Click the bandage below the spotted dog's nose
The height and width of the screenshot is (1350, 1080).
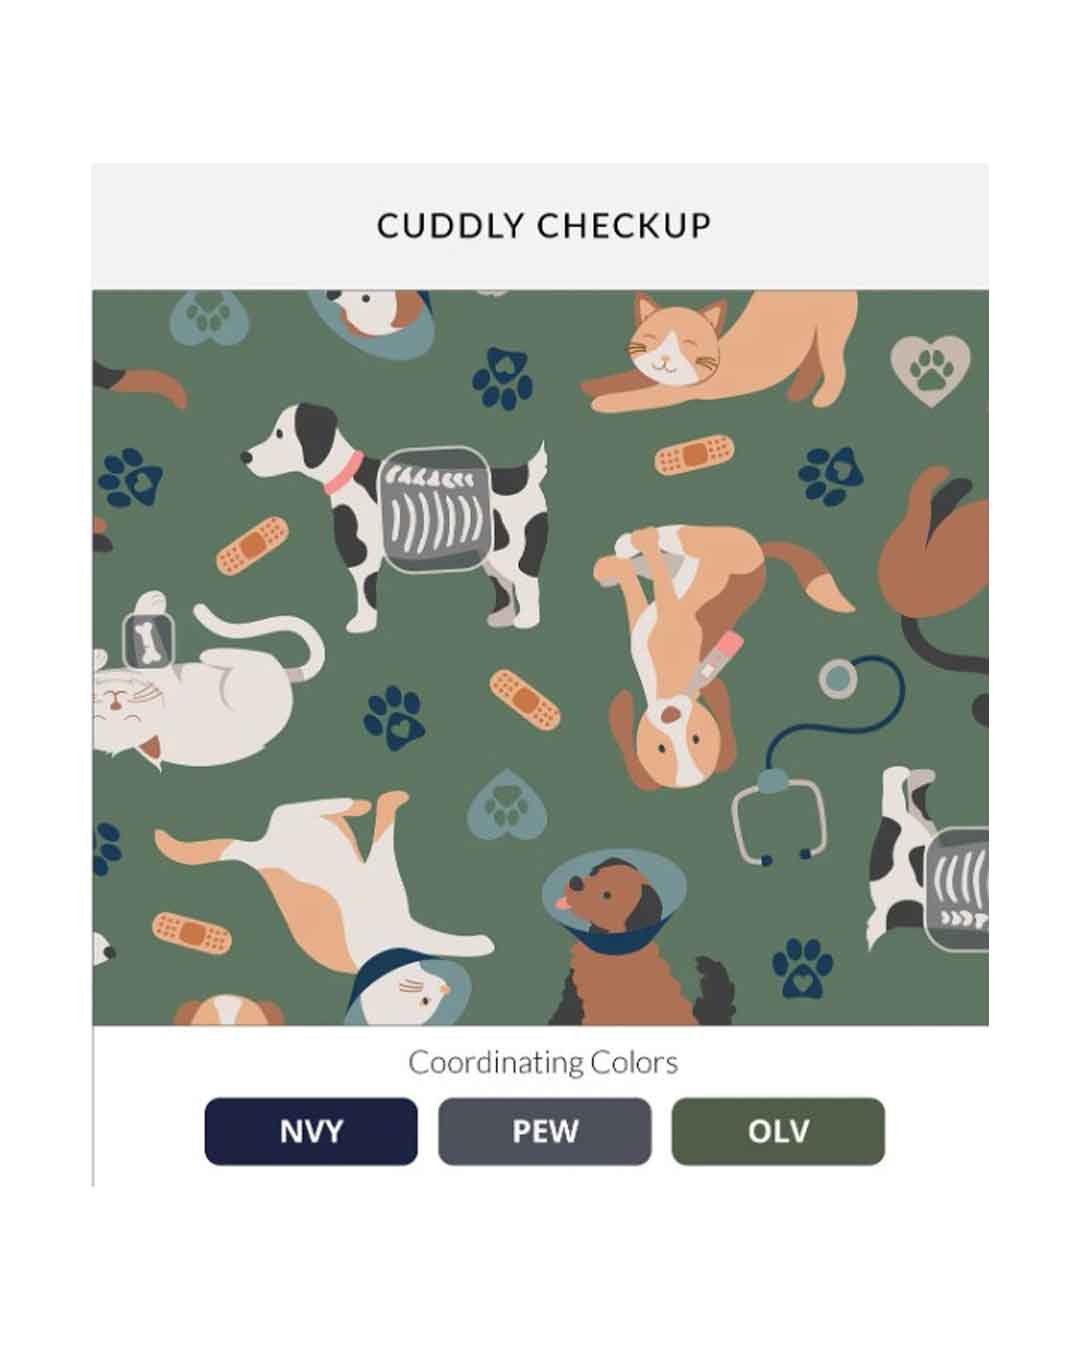click(x=253, y=546)
